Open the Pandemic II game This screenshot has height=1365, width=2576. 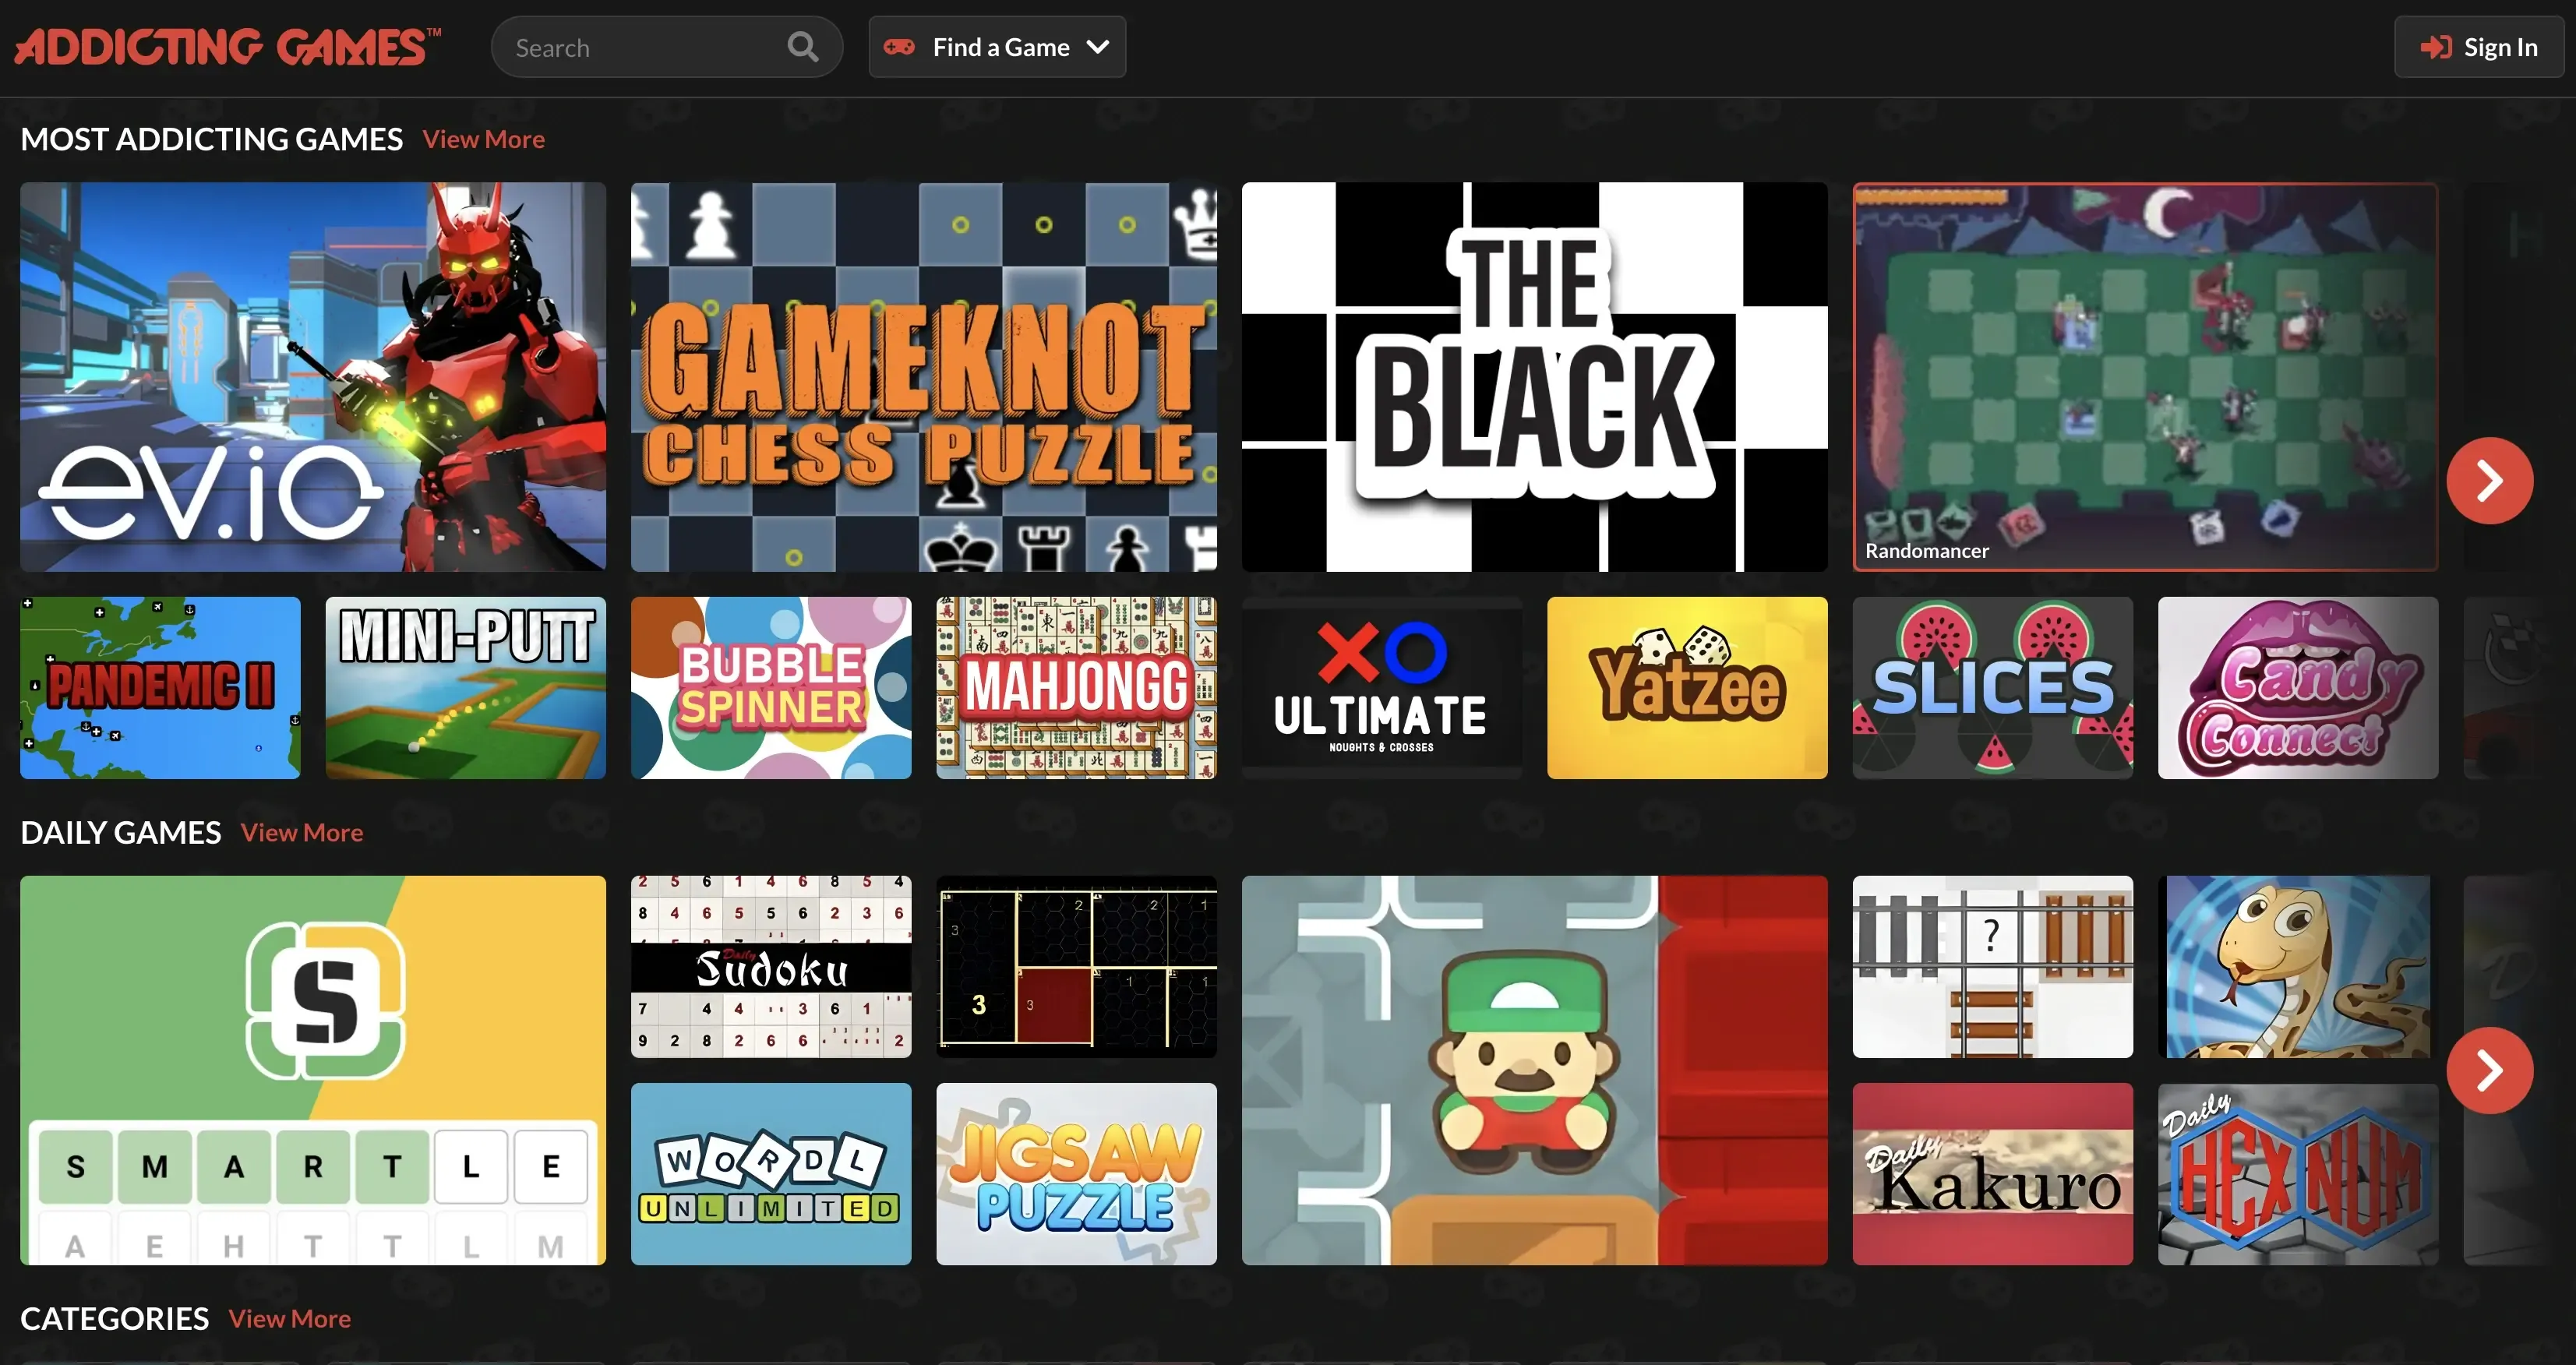[160, 688]
